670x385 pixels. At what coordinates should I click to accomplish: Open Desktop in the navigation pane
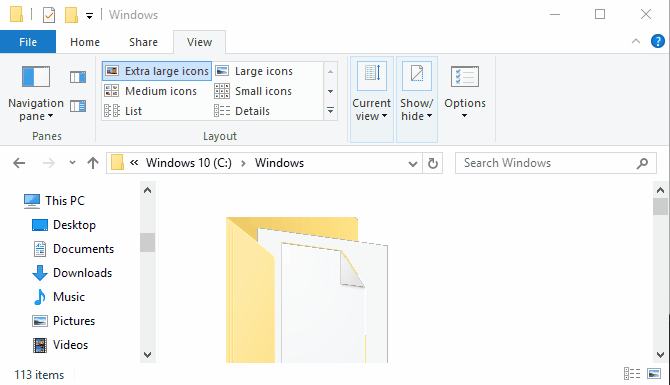click(64, 225)
